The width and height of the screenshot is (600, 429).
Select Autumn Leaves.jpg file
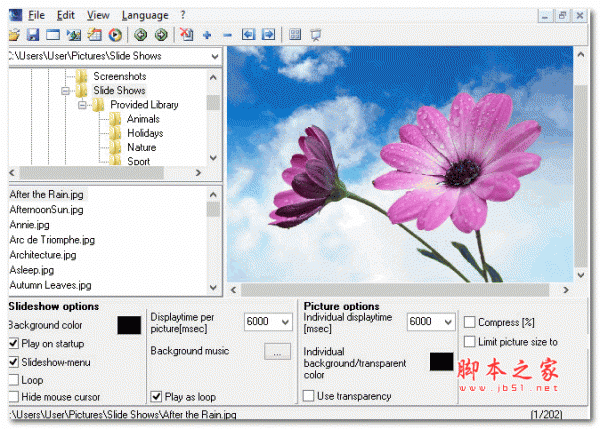[51, 285]
